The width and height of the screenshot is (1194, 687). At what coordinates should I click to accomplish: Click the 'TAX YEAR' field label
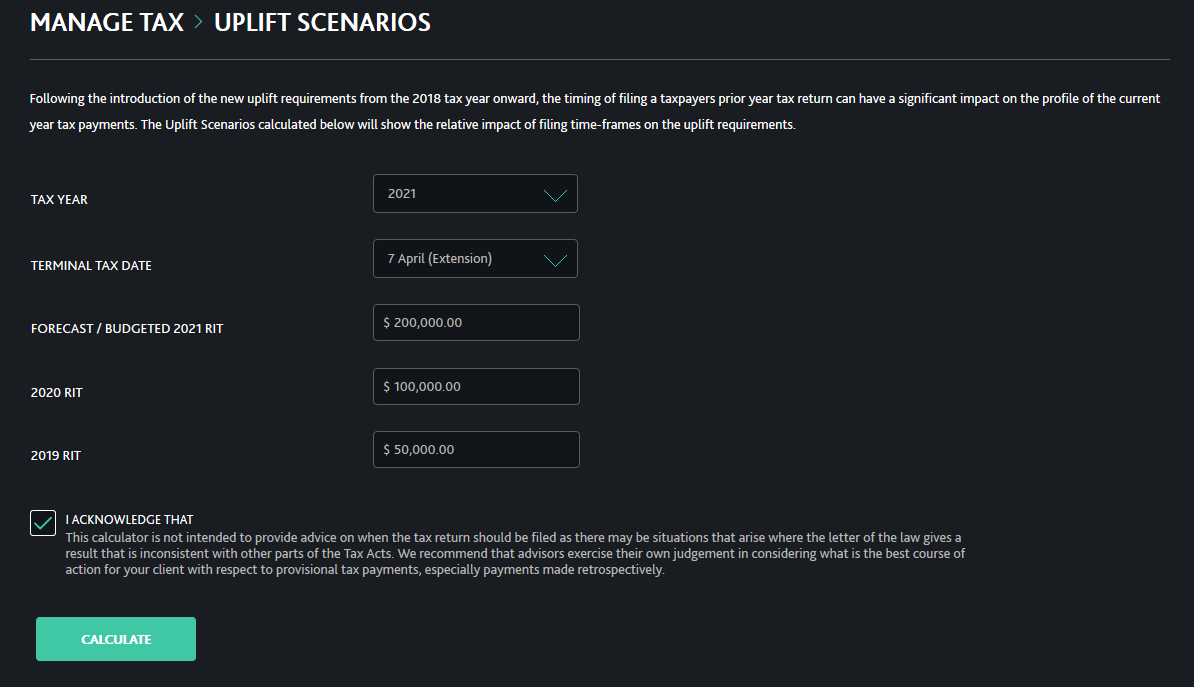coord(59,200)
